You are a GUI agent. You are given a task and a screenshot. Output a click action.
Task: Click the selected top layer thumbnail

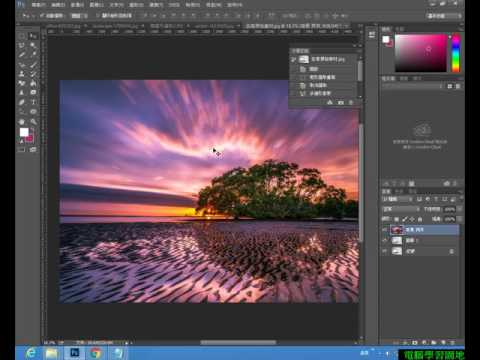coord(397,230)
